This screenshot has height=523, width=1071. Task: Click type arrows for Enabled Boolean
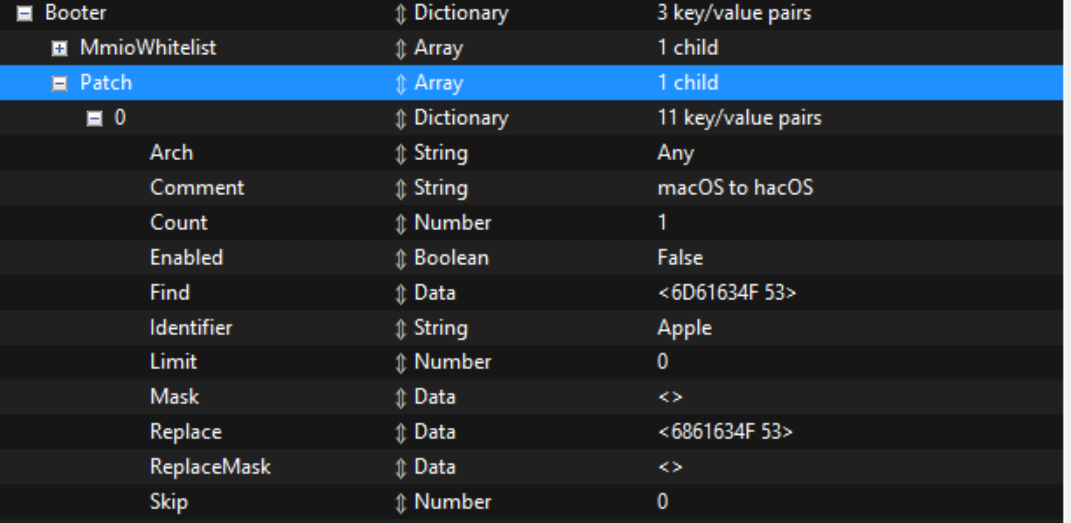click(400, 258)
